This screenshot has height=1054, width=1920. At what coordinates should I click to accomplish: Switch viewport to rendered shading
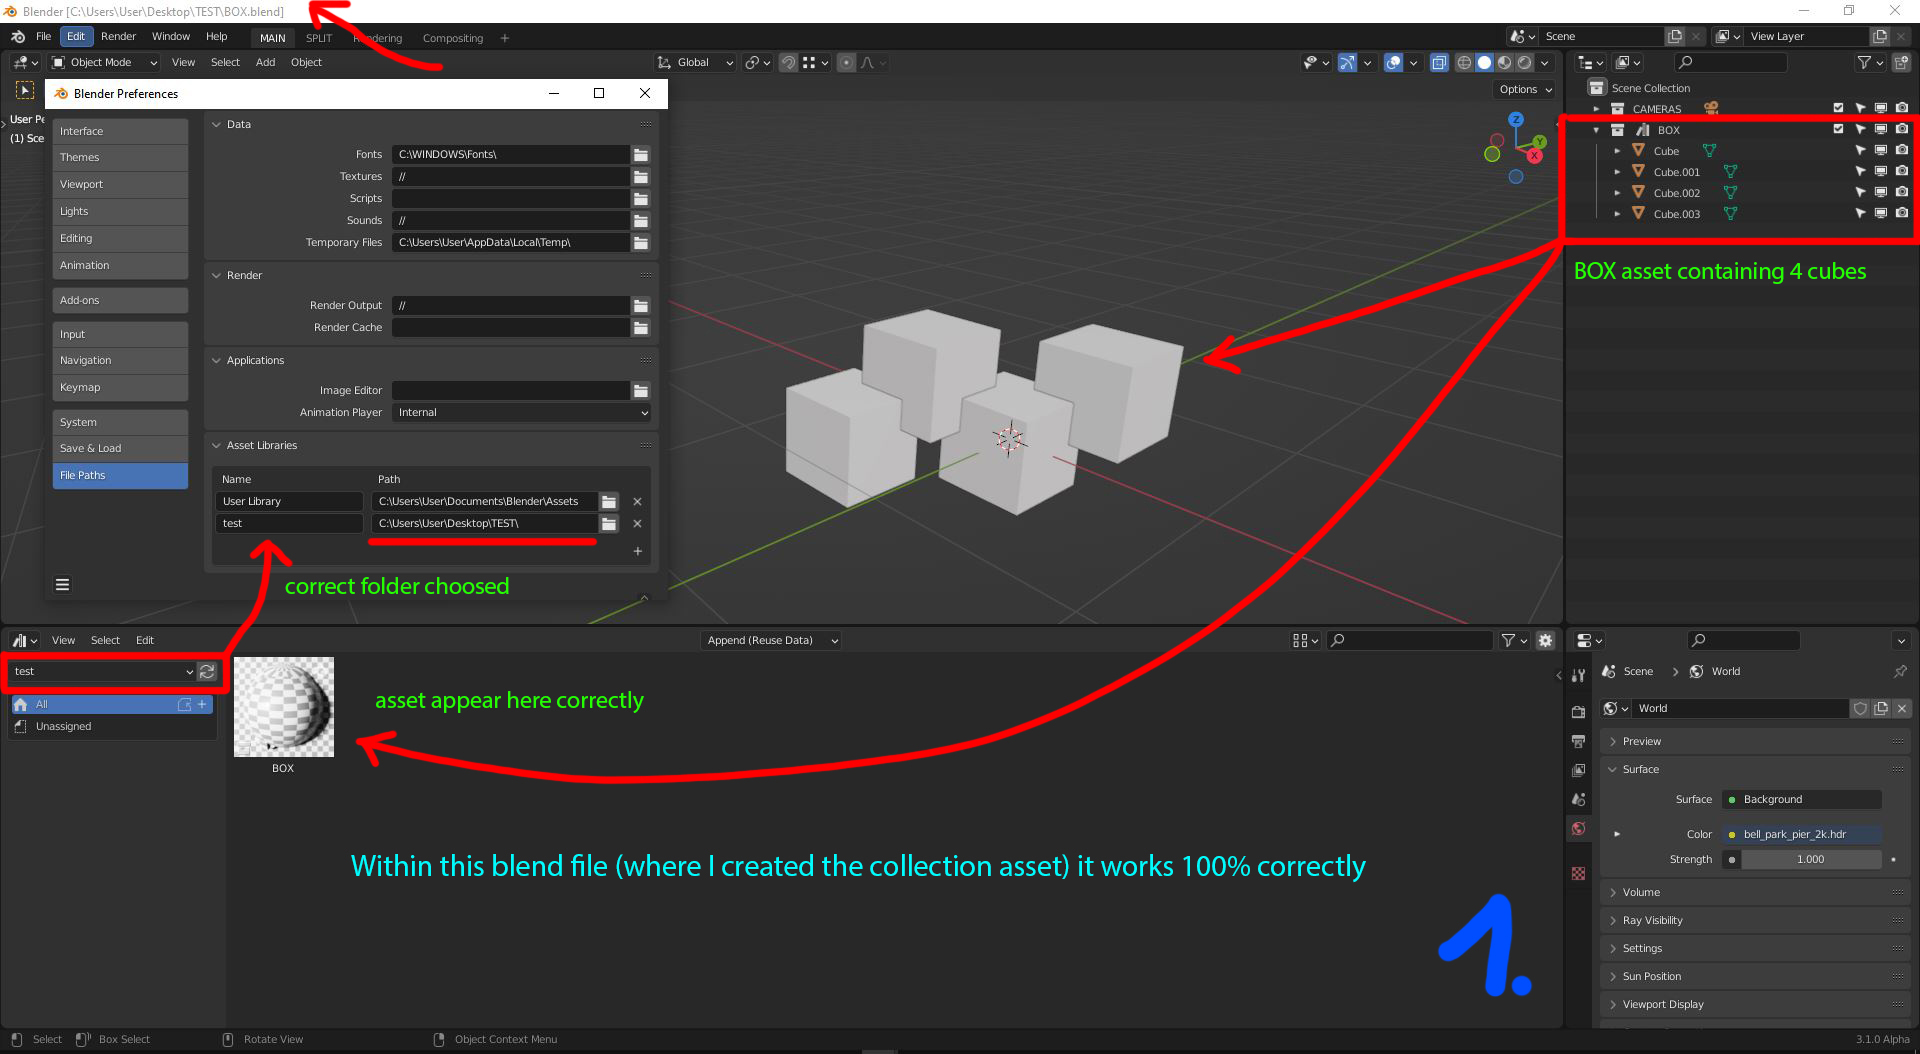pos(1524,63)
